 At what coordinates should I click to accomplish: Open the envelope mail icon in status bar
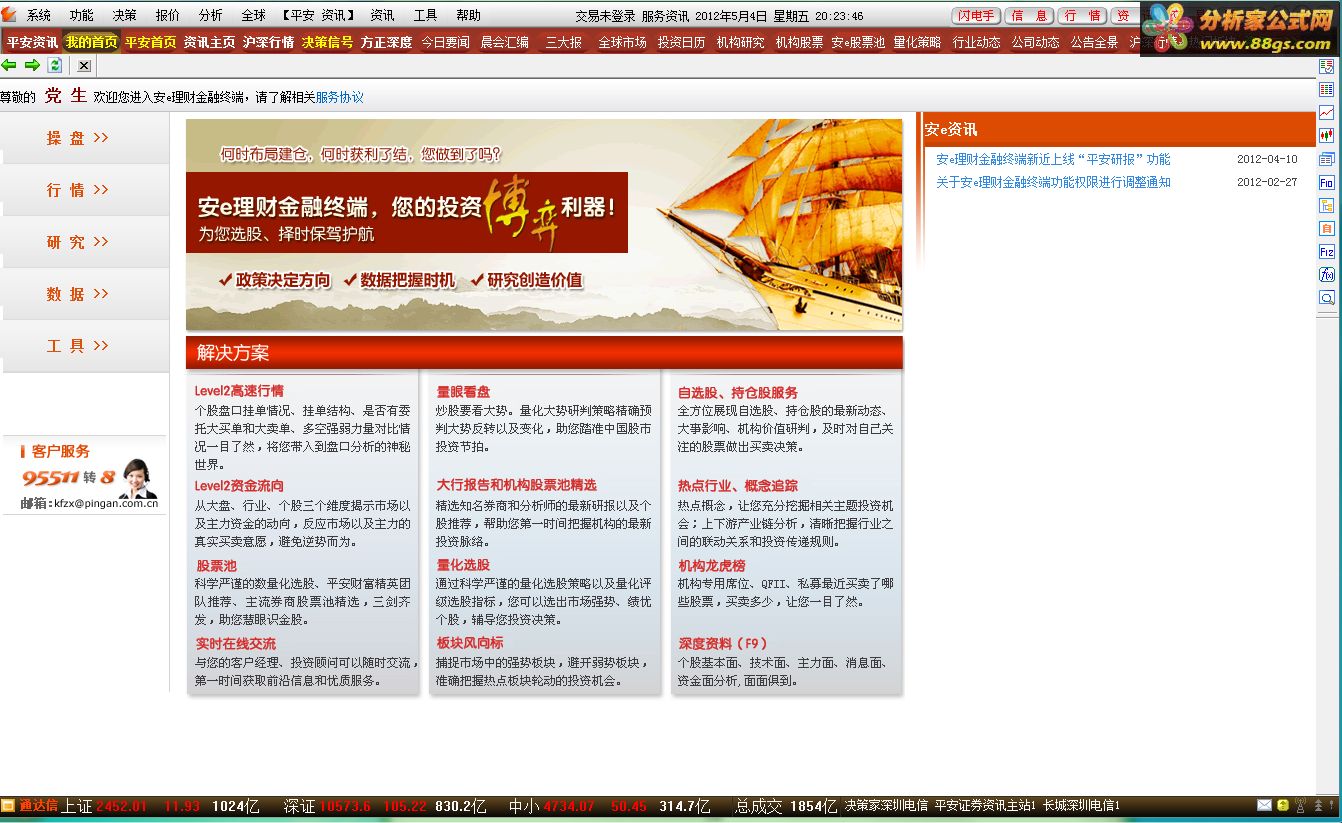coord(1265,805)
